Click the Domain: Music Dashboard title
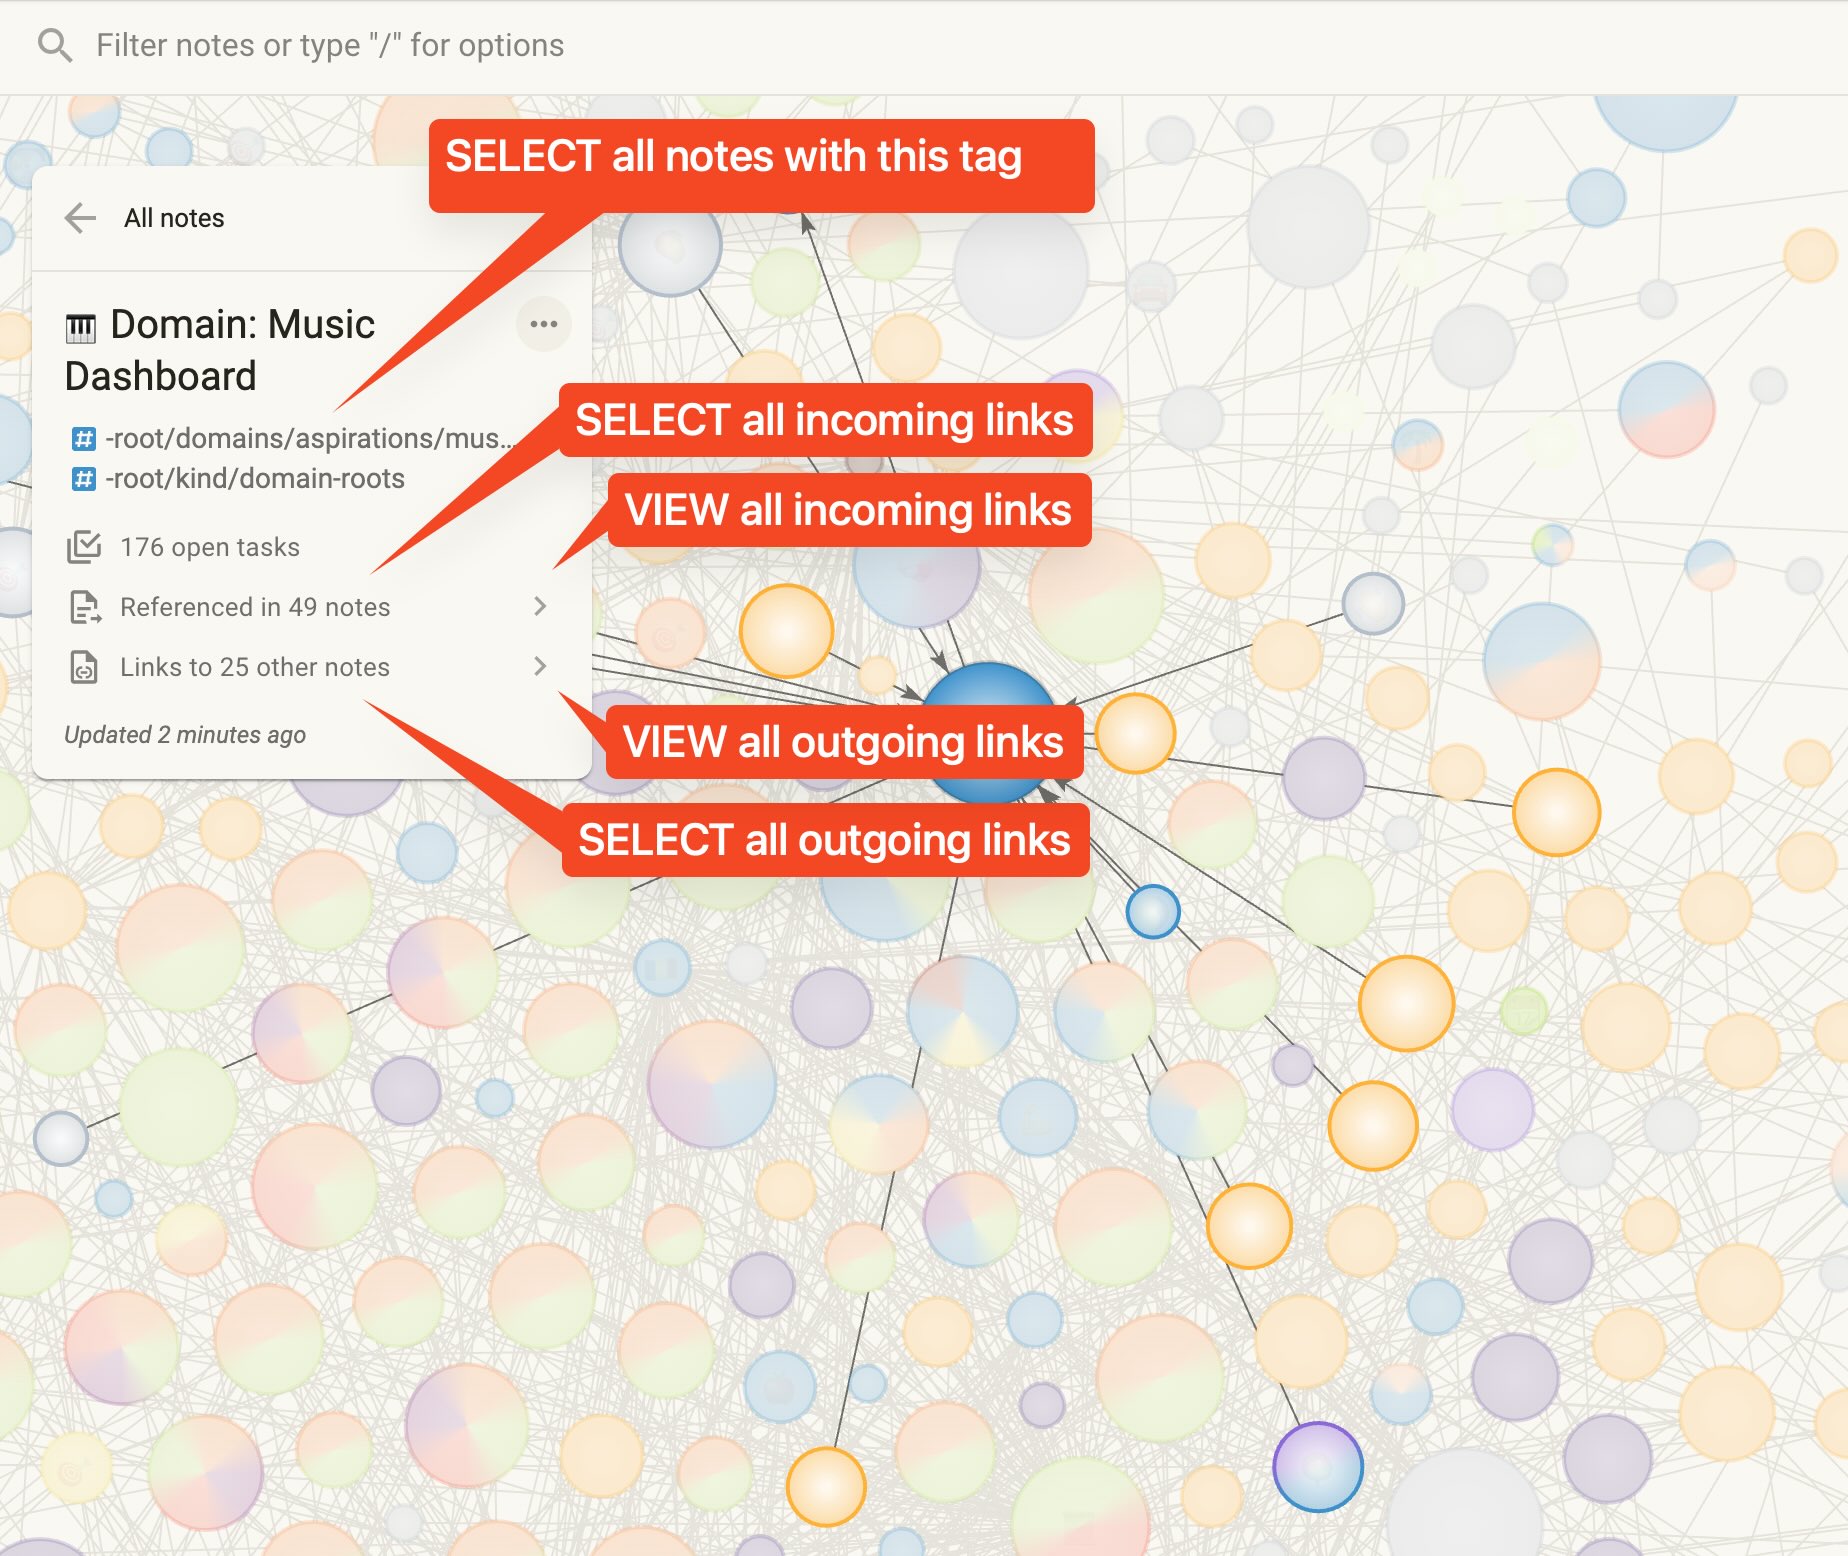This screenshot has height=1556, width=1848. (220, 350)
